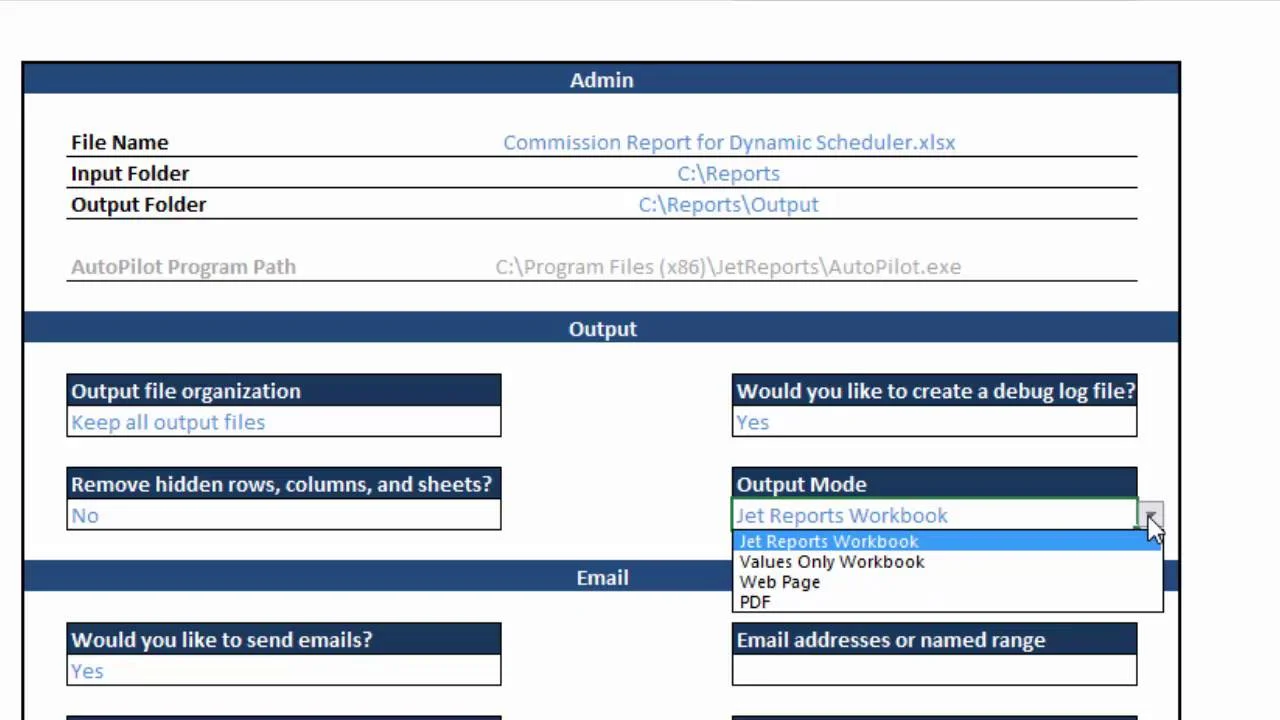Pick PDF from the output list
Viewport: 1280px width, 720px height.
pyautogui.click(x=755, y=602)
